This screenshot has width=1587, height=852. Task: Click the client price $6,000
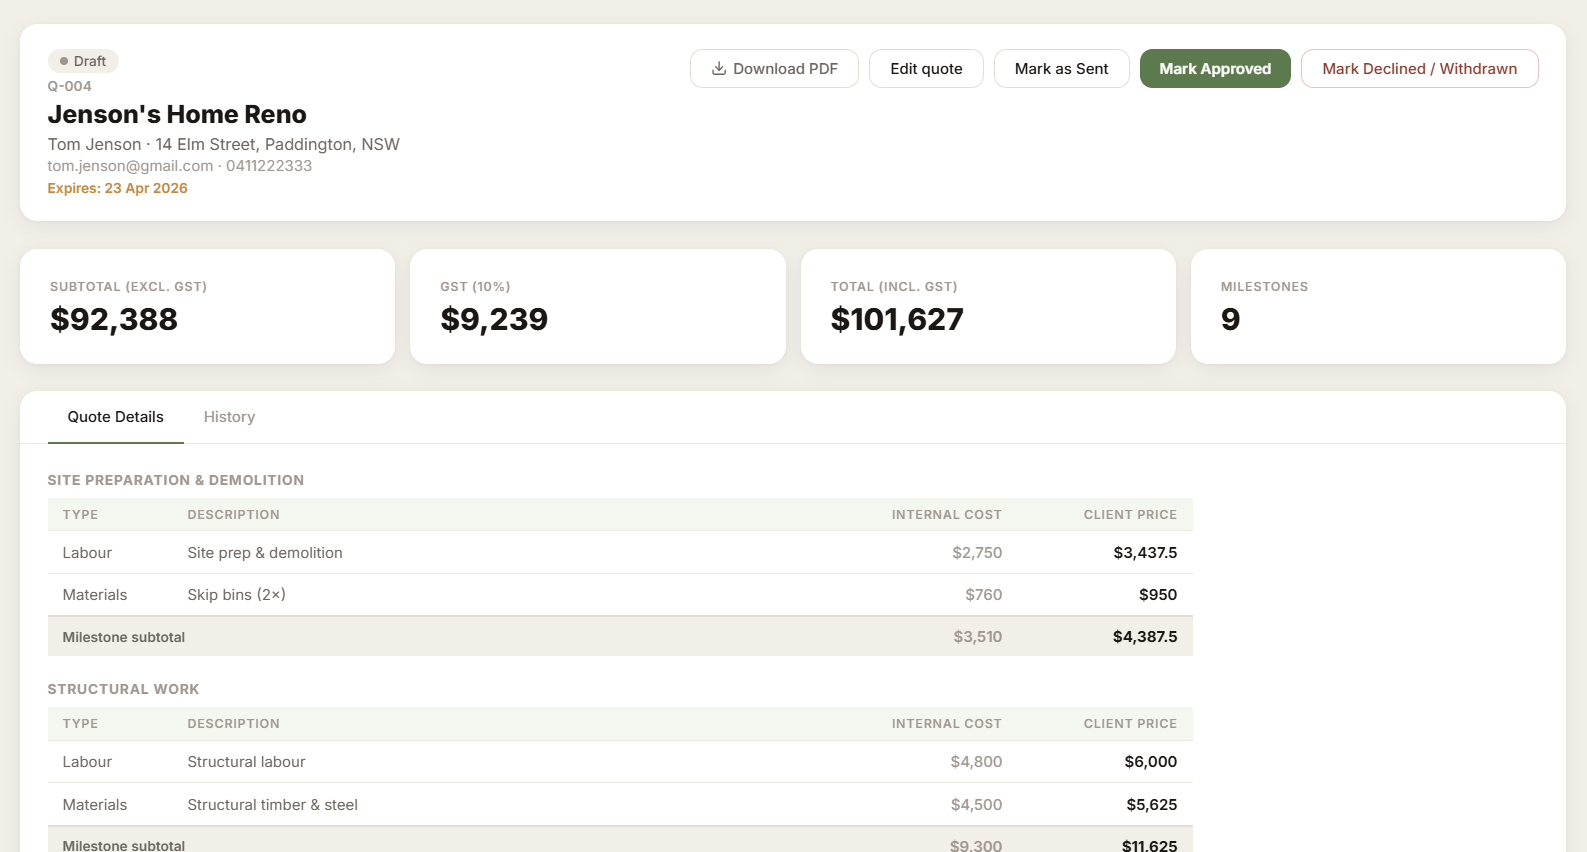pos(1151,762)
